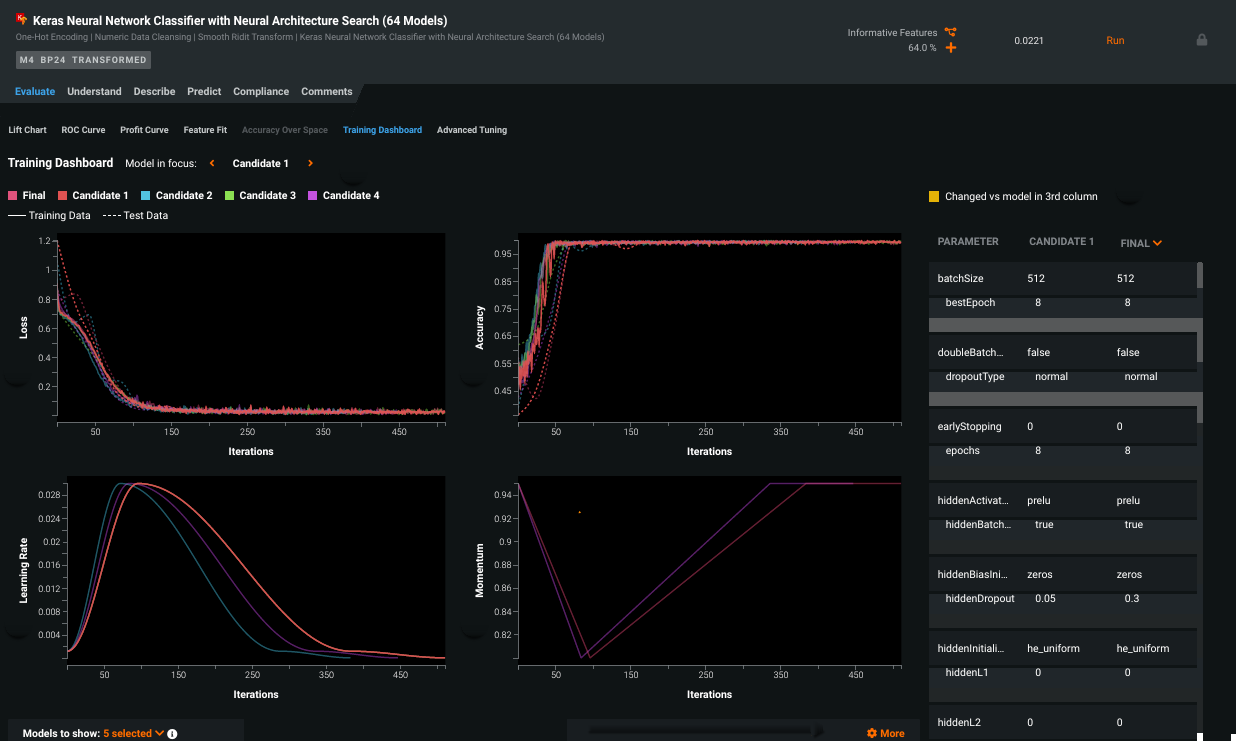Open the Advanced Tuning sub-tab
This screenshot has width=1236, height=741.
point(471,130)
